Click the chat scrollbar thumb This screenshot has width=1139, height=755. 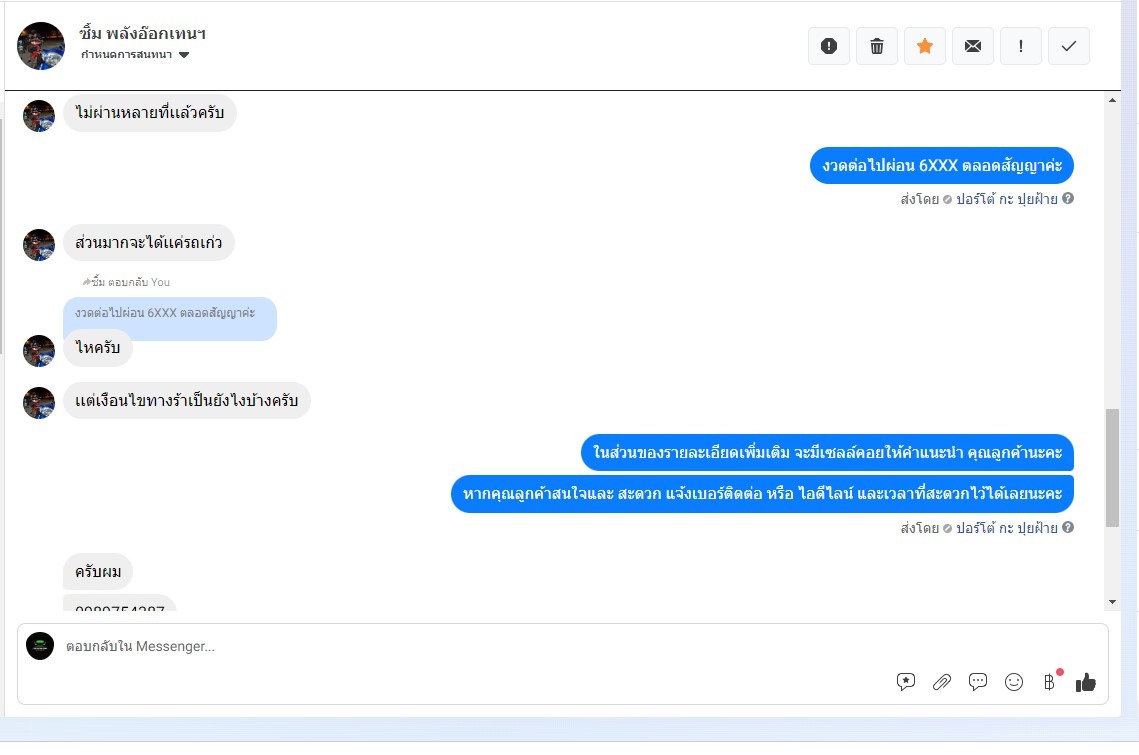point(1112,468)
